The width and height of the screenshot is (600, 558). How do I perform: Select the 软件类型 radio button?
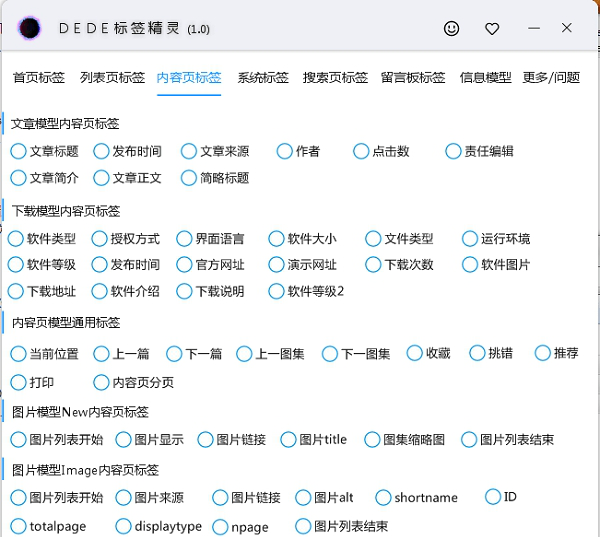click(16, 239)
